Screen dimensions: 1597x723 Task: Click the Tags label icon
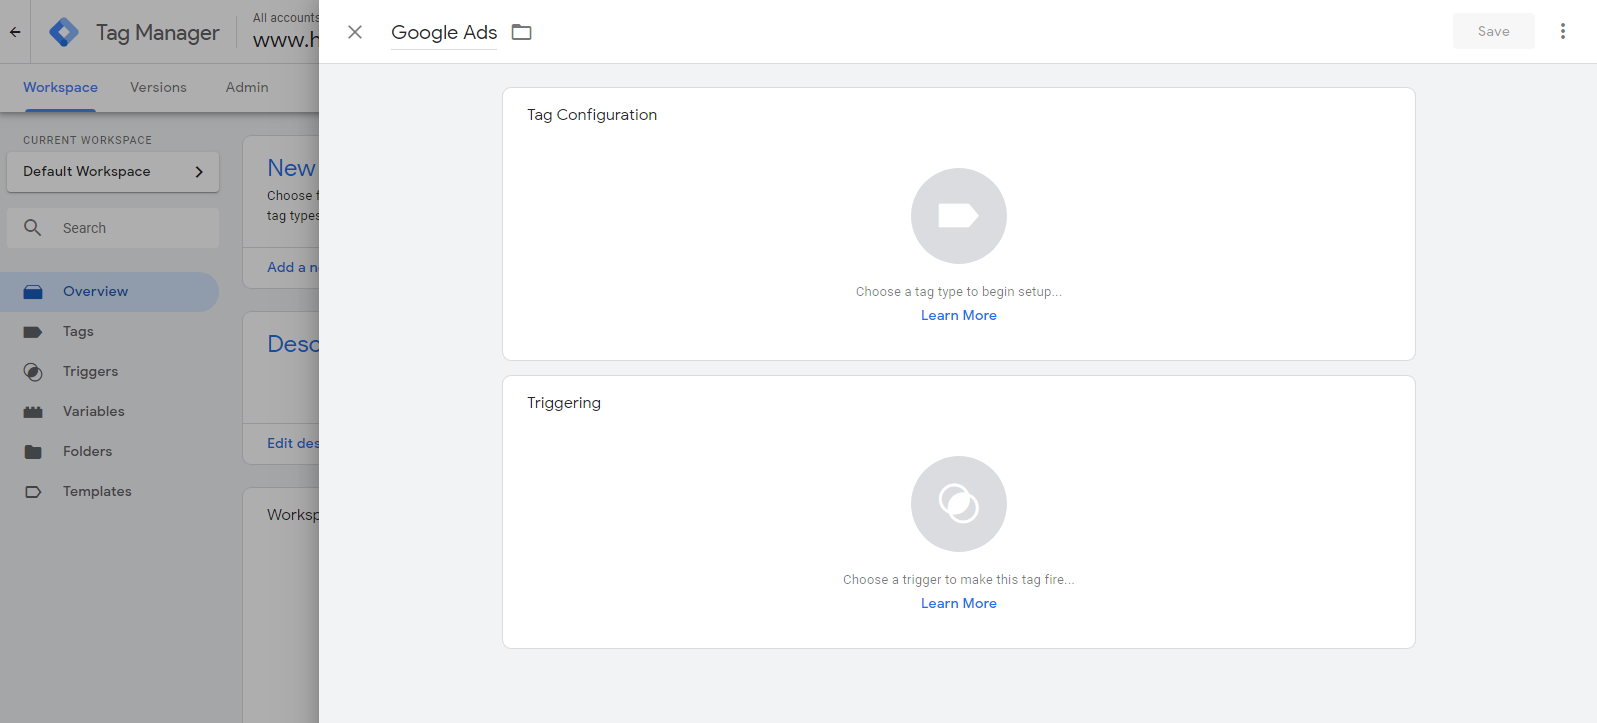pos(33,332)
